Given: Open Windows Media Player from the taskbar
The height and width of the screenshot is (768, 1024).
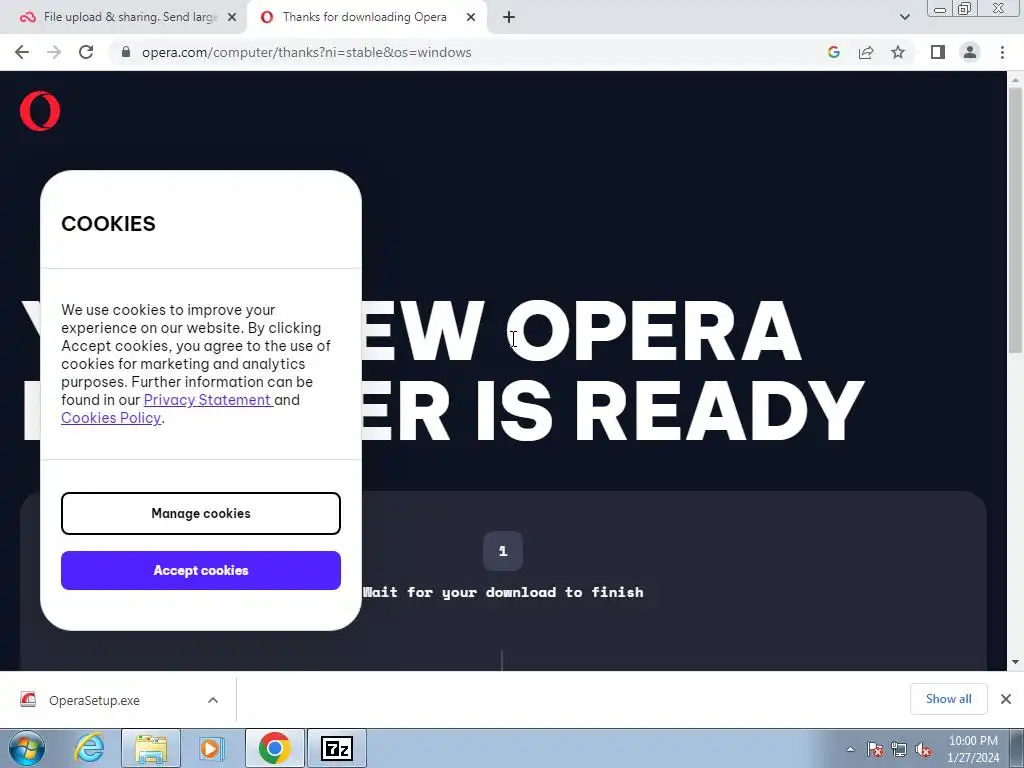Looking at the screenshot, I should coord(210,748).
